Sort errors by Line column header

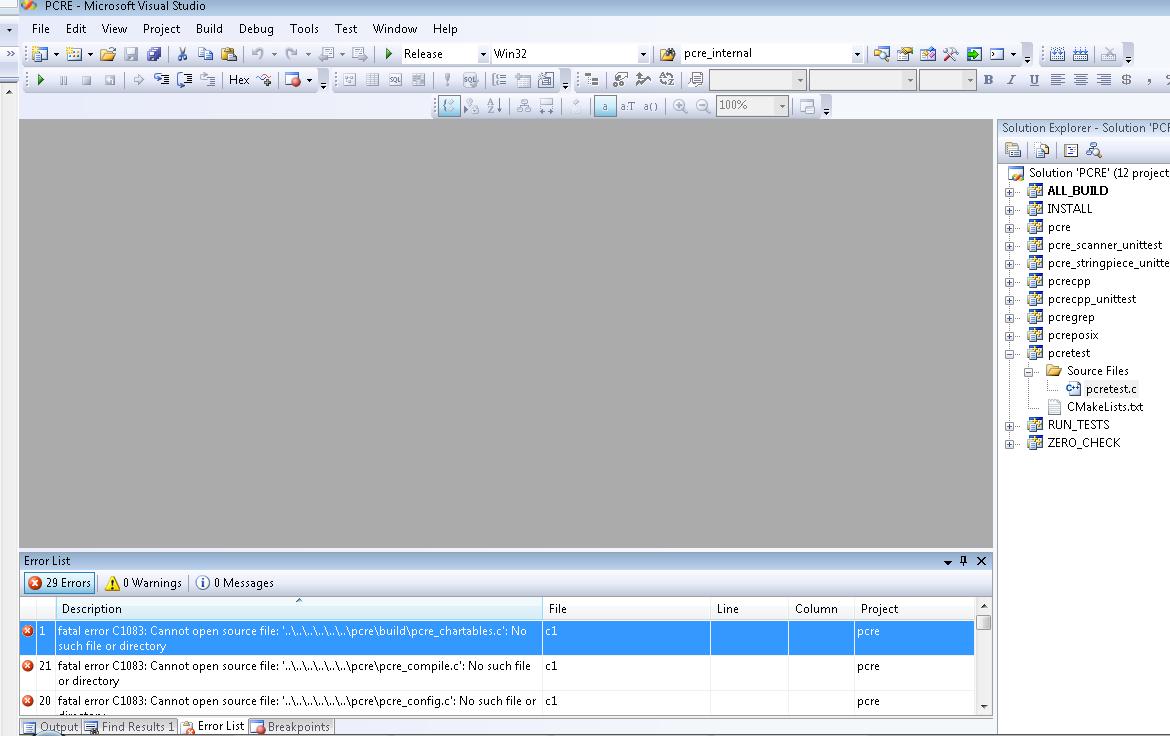(749, 609)
